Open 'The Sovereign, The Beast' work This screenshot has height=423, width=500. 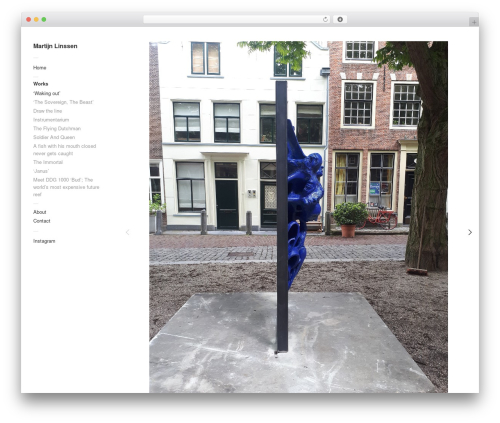point(63,102)
